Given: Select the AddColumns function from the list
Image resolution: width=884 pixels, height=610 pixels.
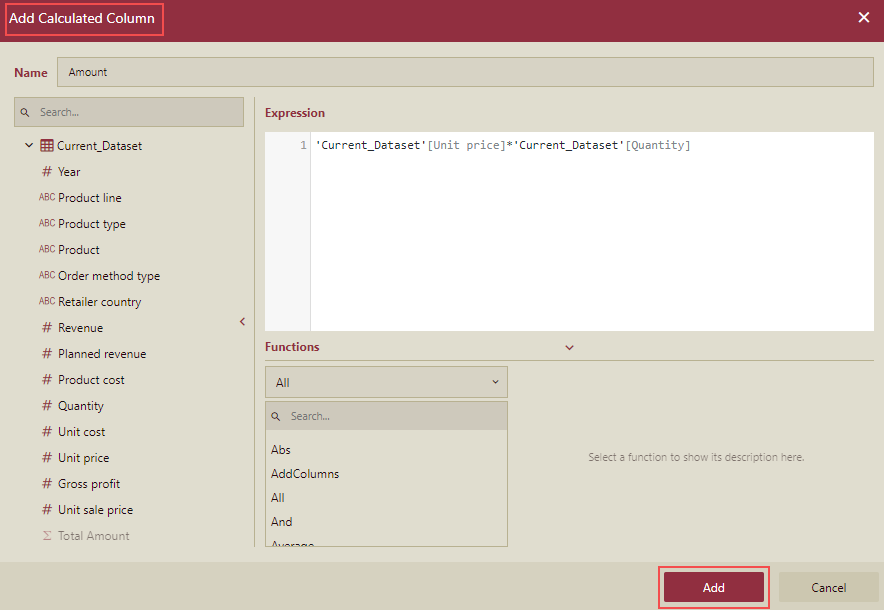Looking at the screenshot, I should click(303, 473).
